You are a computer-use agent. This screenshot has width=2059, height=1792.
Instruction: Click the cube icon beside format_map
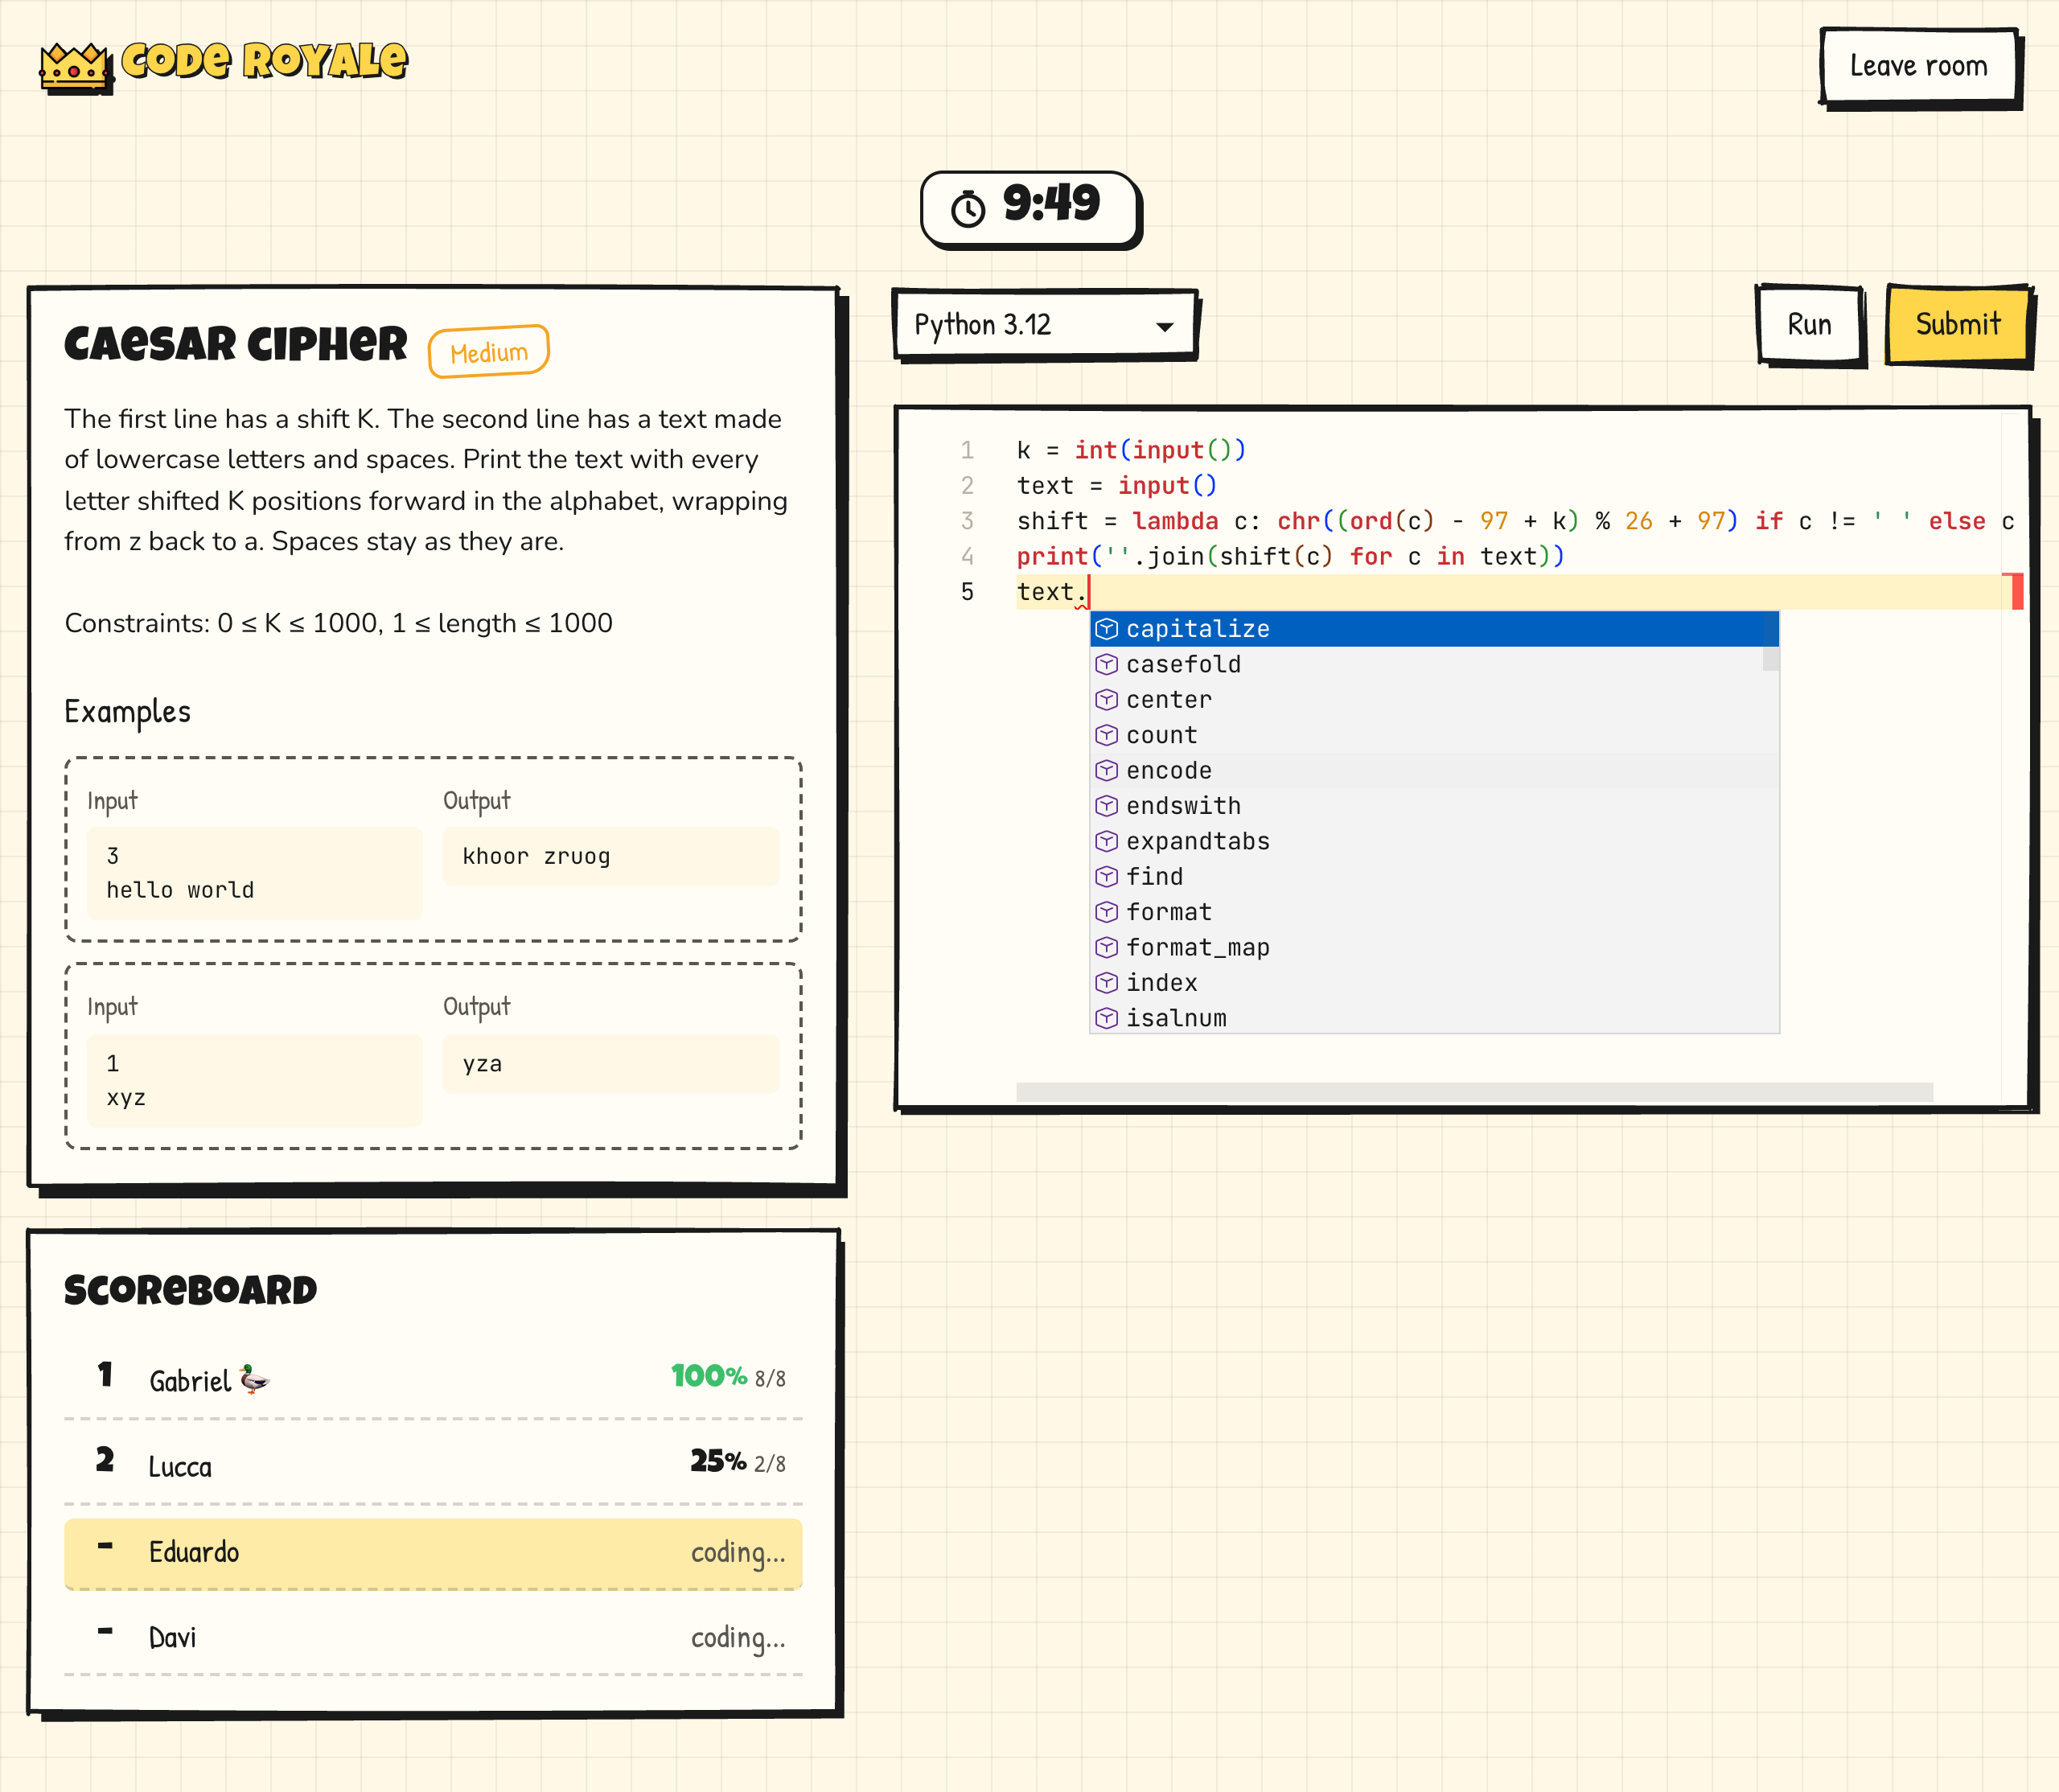tap(1106, 947)
